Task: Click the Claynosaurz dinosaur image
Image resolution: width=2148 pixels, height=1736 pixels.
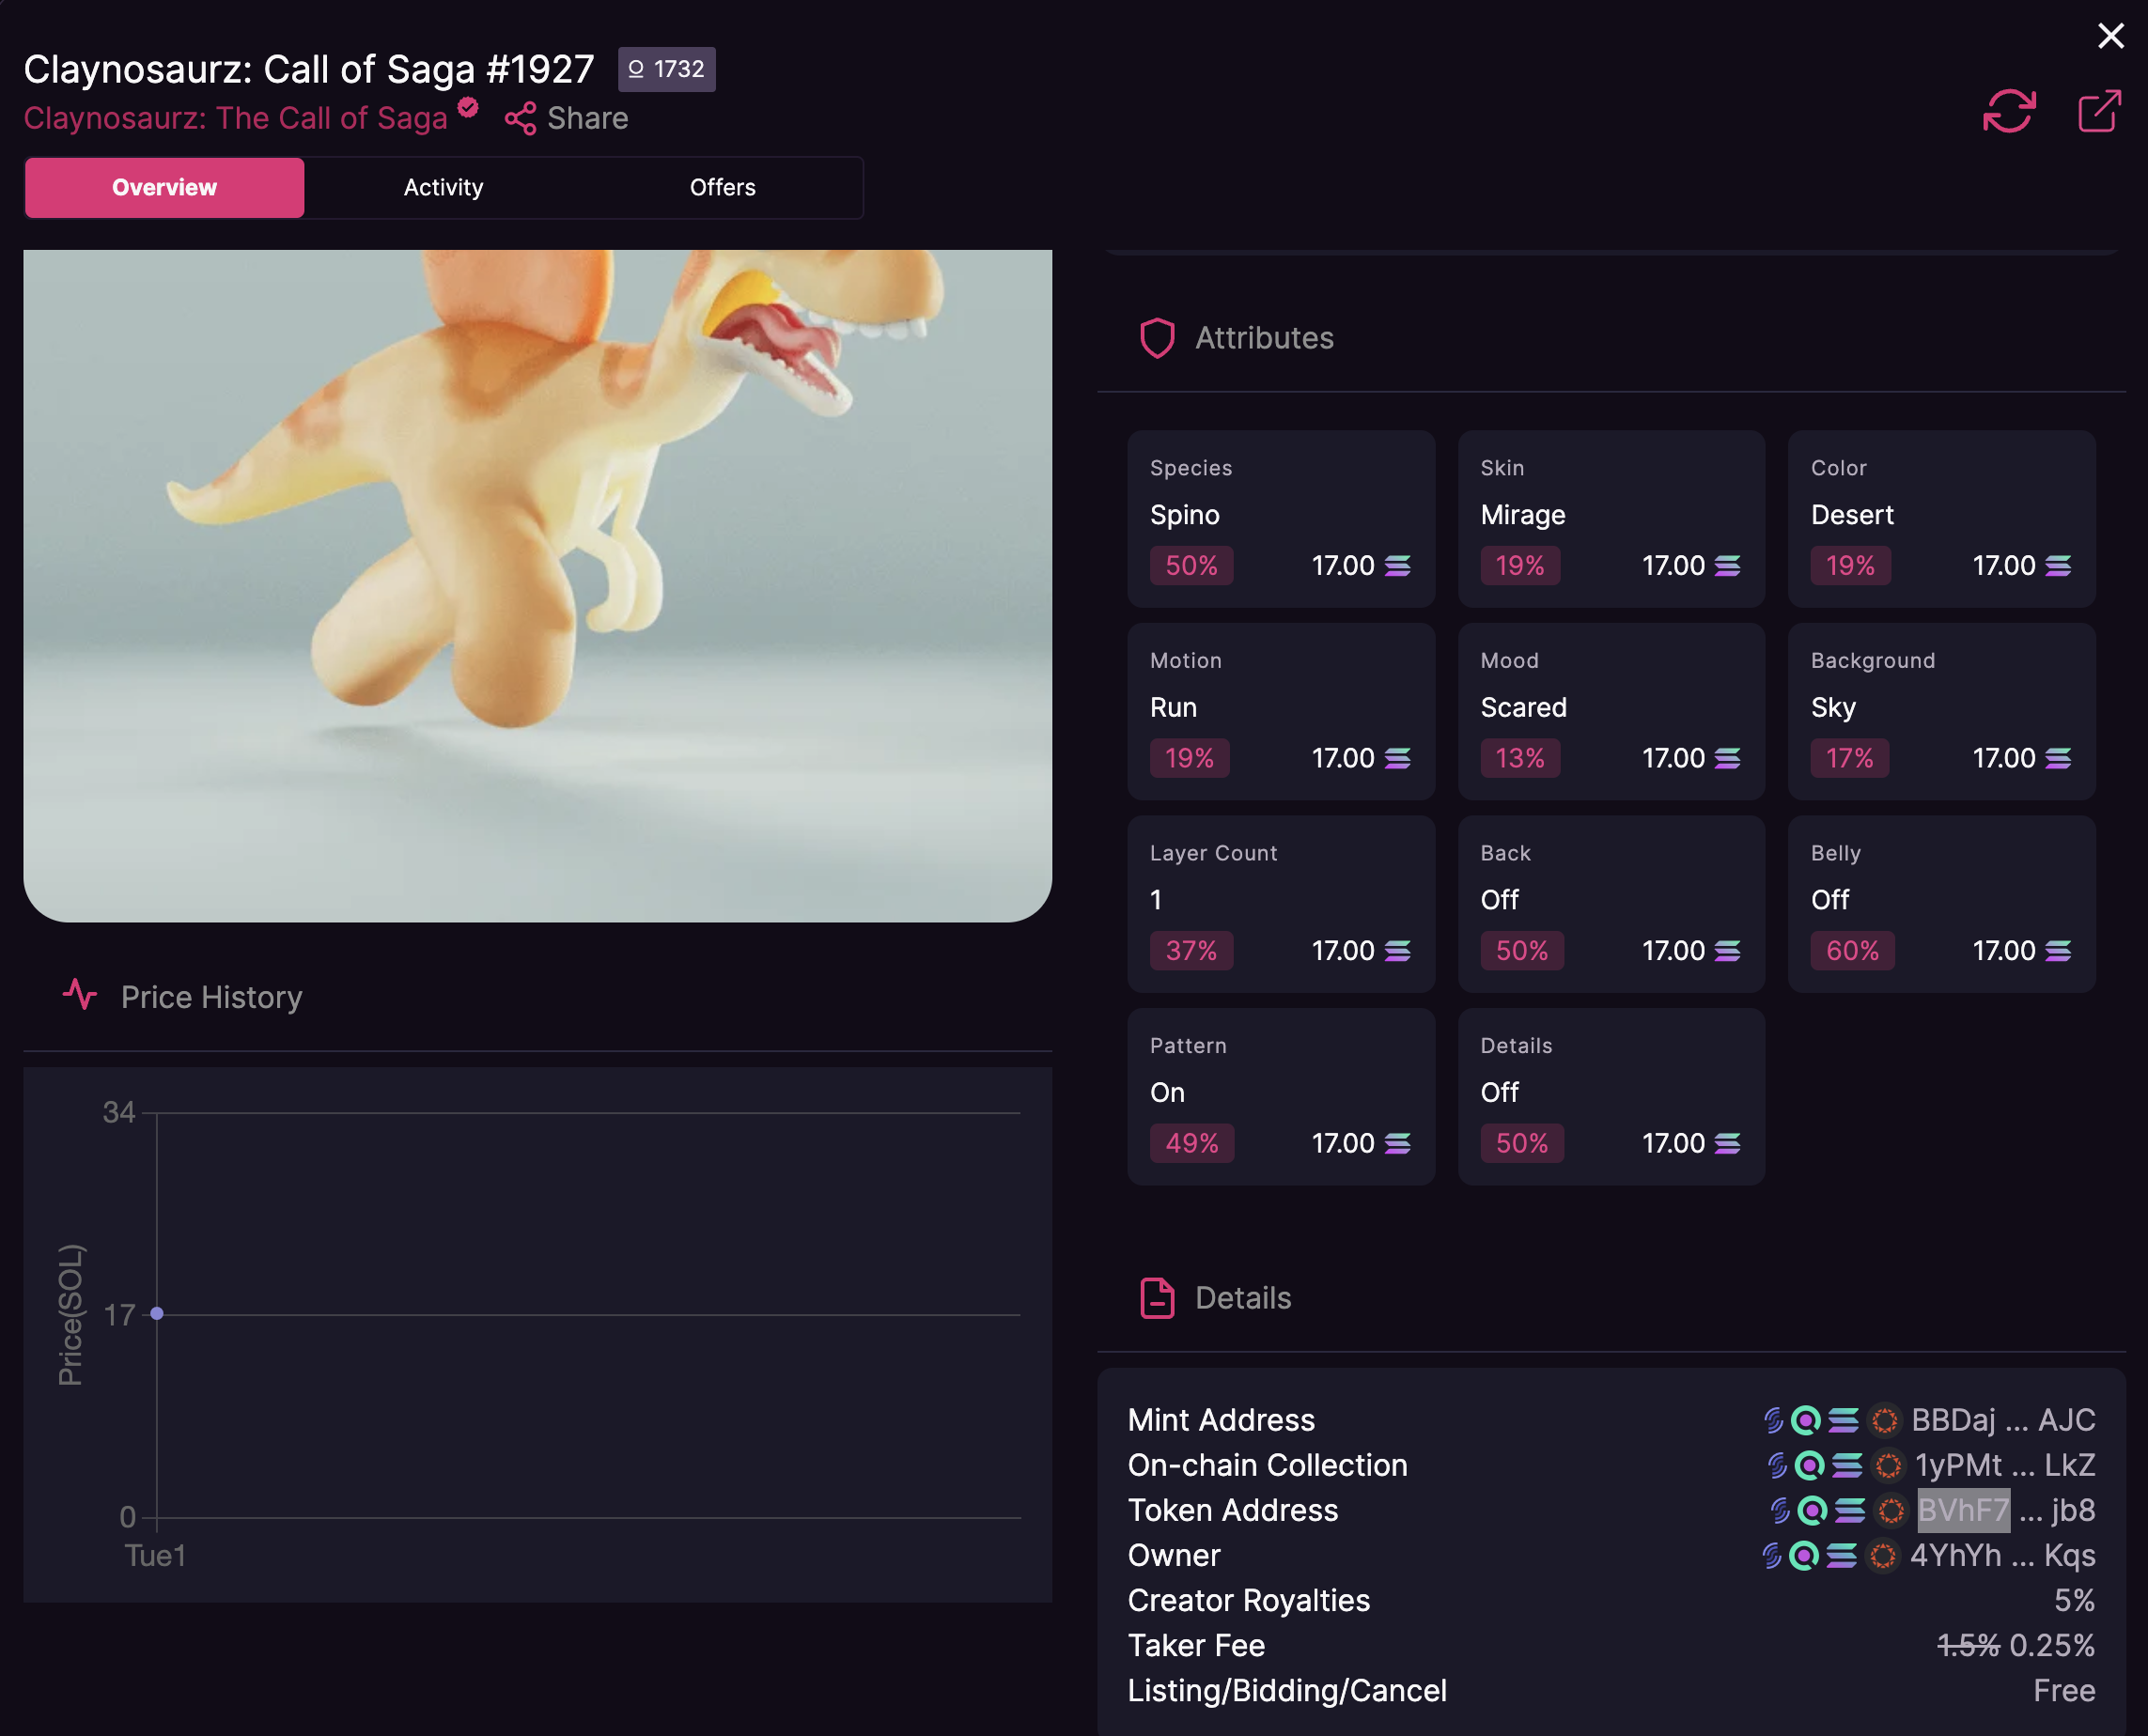Action: click(537, 585)
